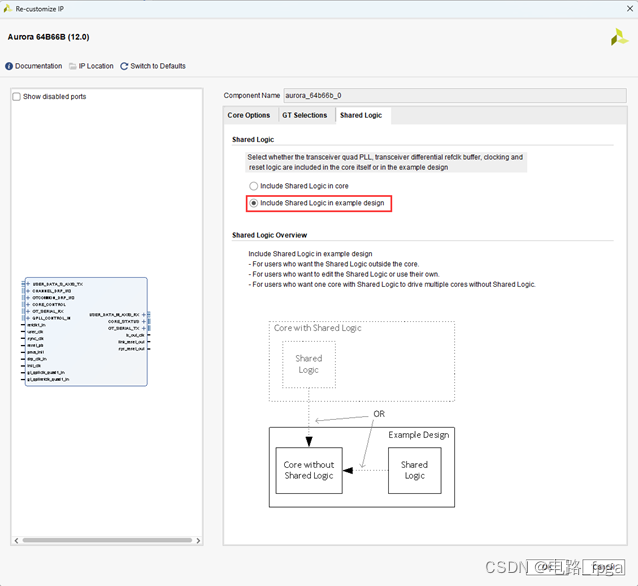Open the Documentation link

(34, 66)
